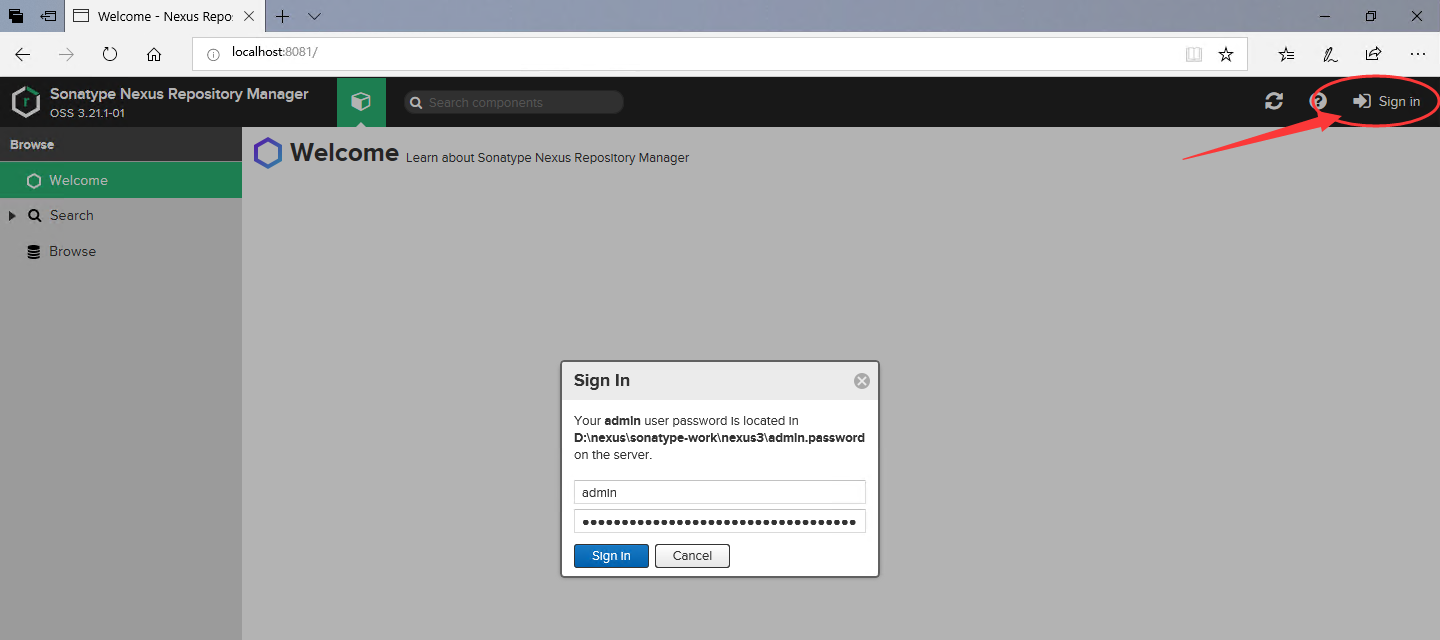This screenshot has width=1440, height=640.
Task: Add page to favorites star icon
Action: [x=1226, y=54]
